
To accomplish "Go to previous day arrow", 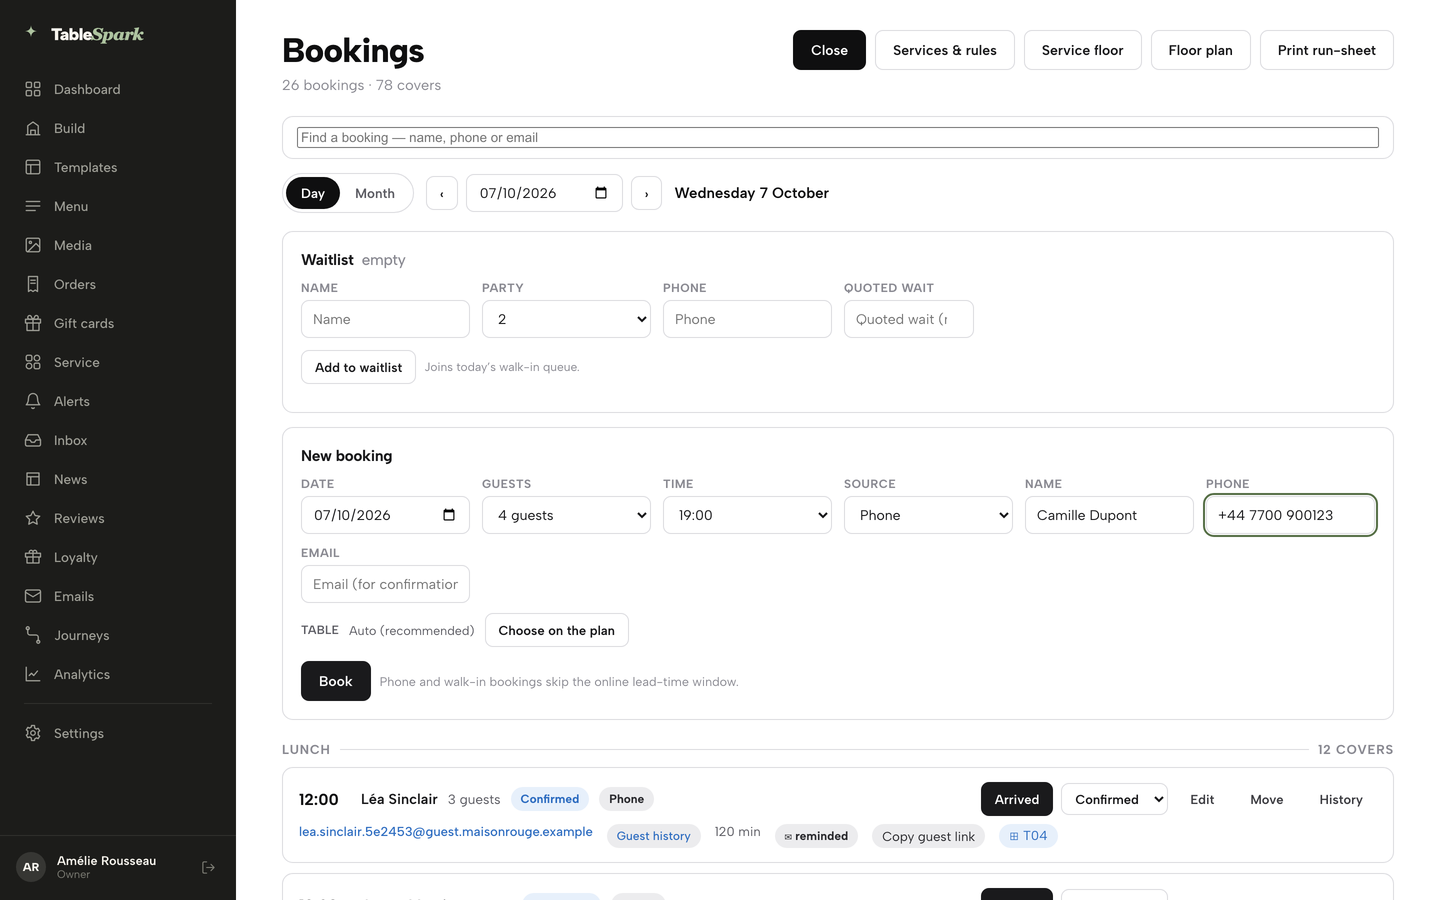I will [442, 193].
